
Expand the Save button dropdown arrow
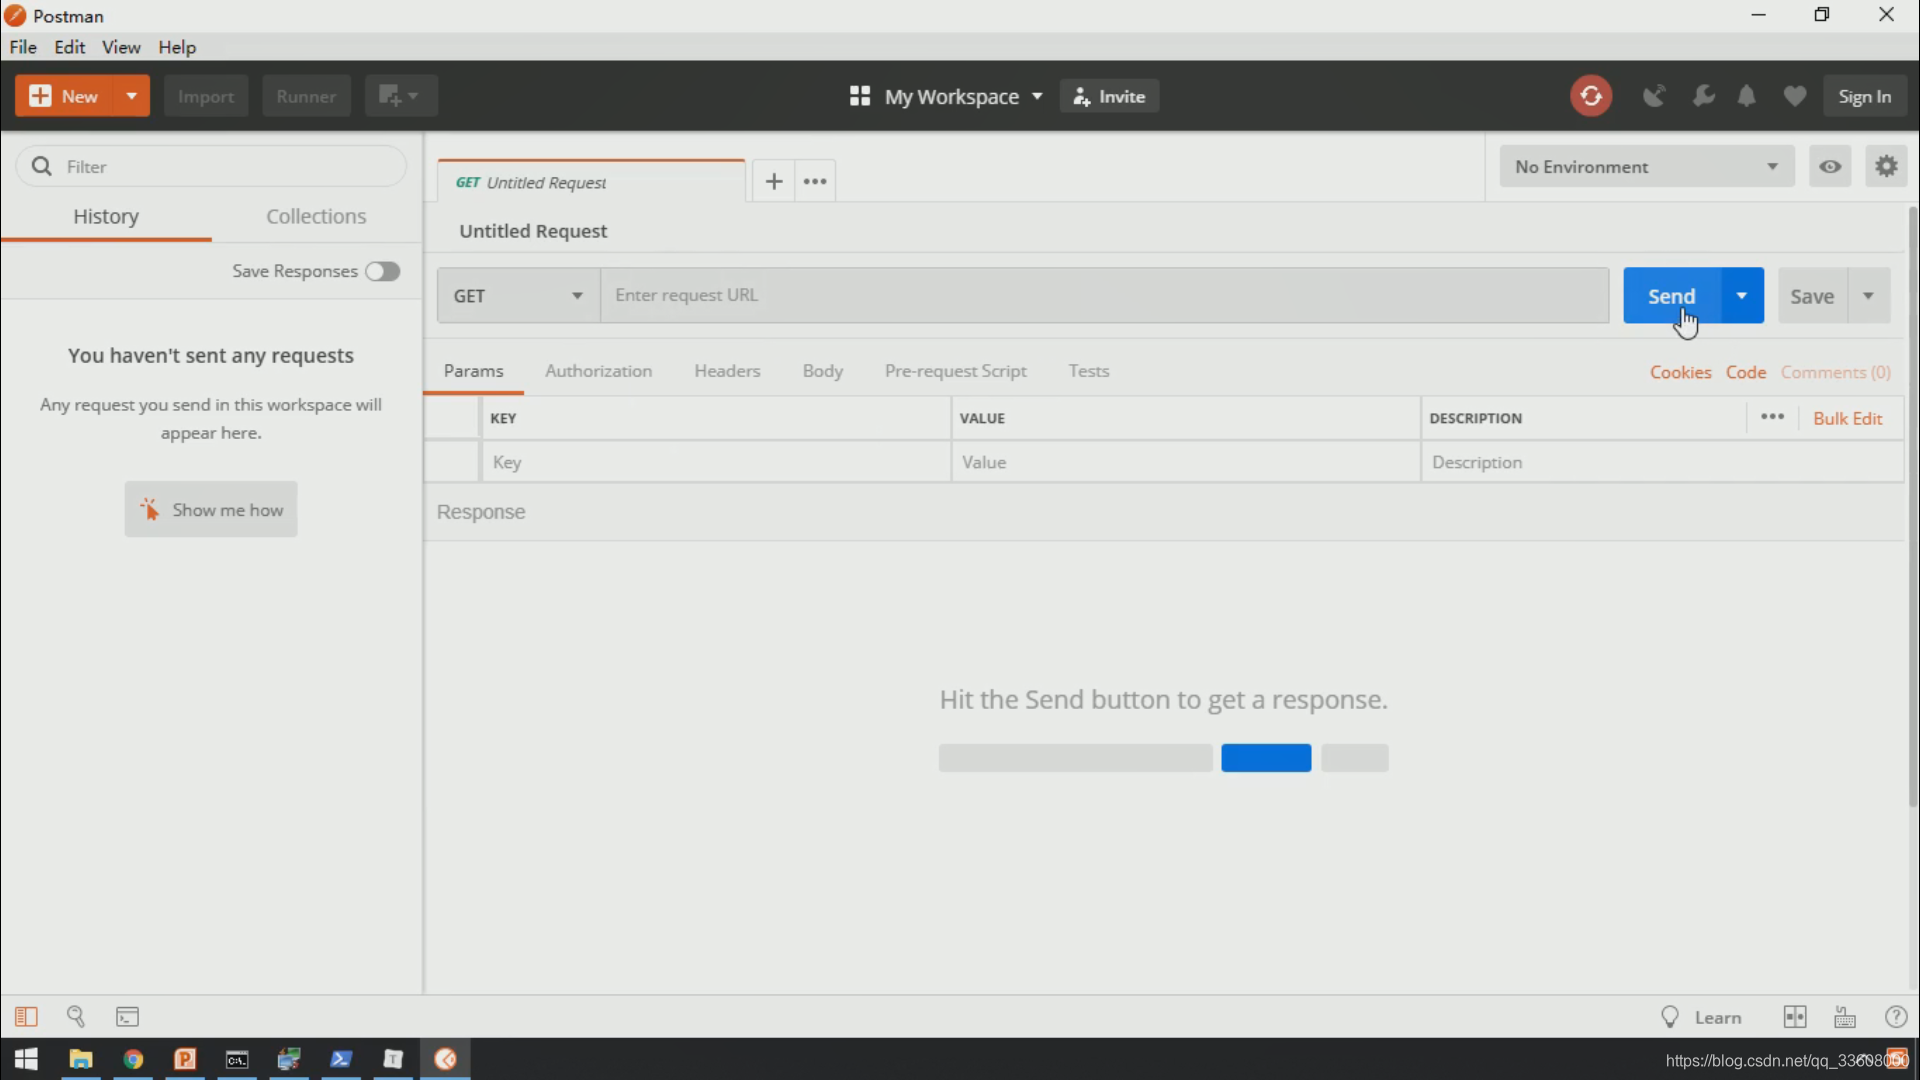(x=1869, y=295)
